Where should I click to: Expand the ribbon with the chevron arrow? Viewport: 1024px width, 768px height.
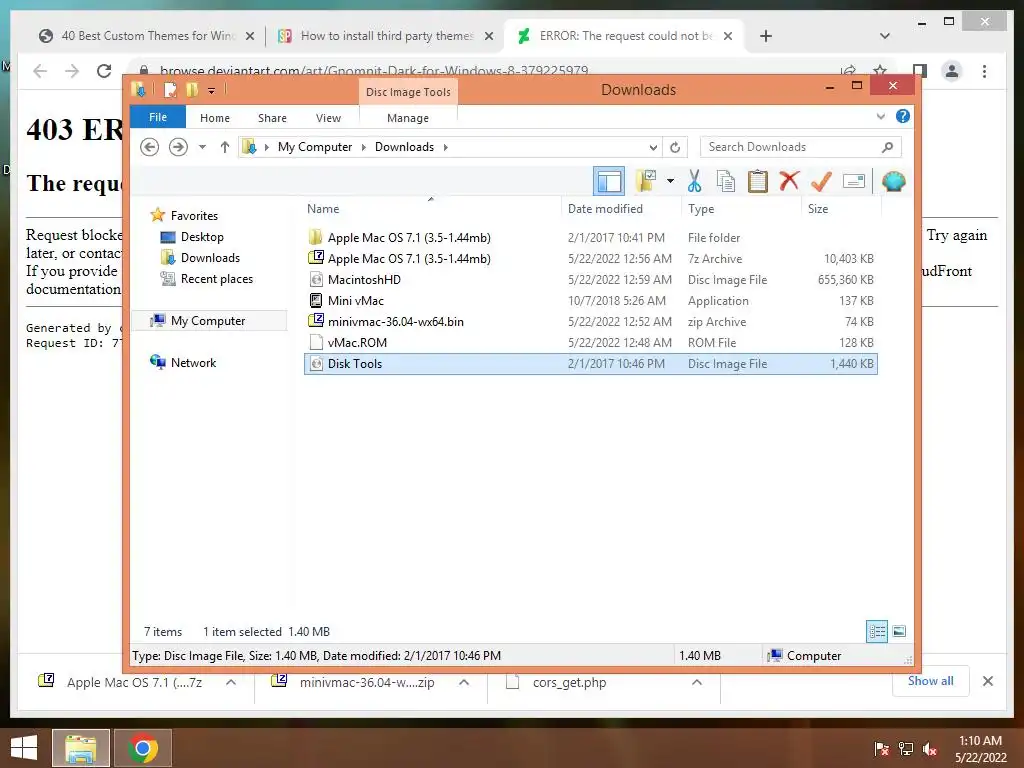pos(880,117)
